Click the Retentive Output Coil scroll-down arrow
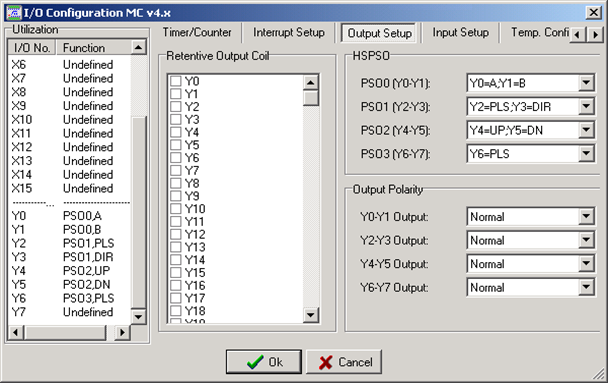Screen dimensions: 609x384 pyautogui.click(x=311, y=315)
